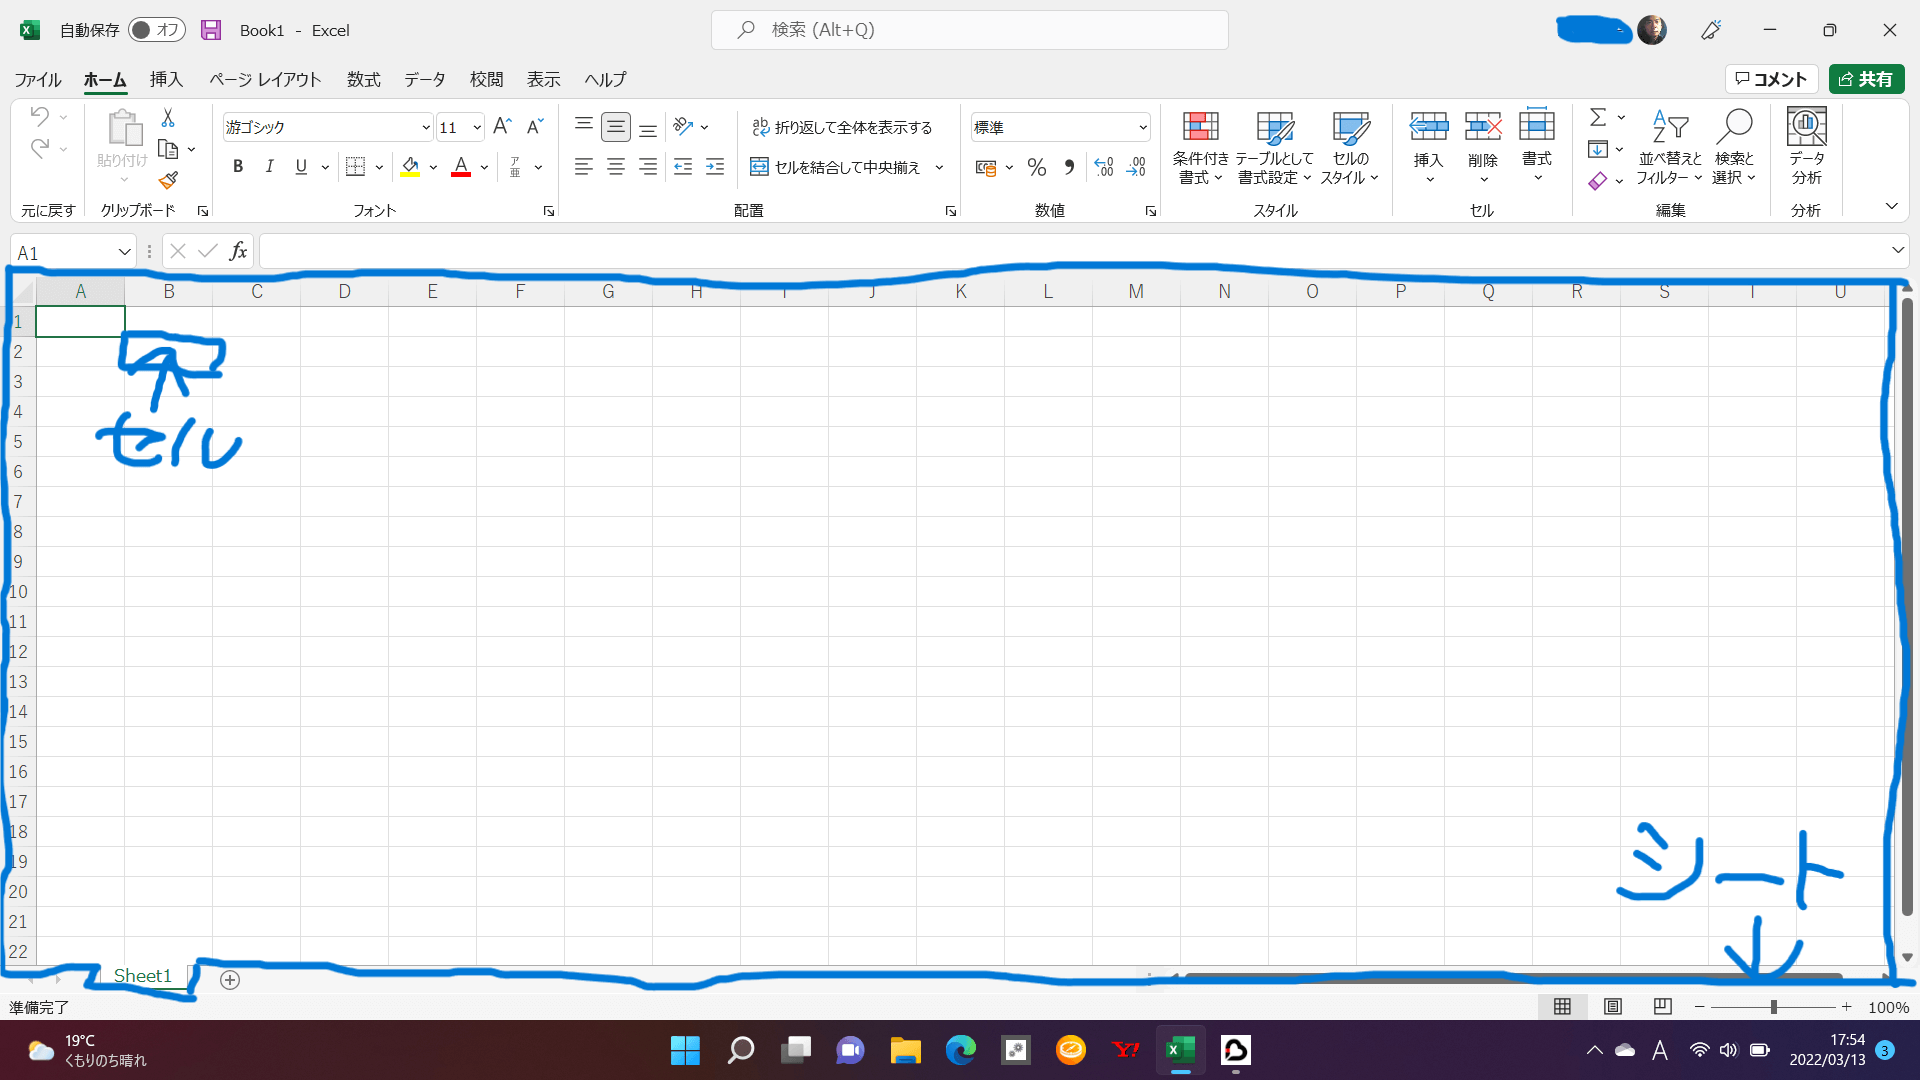The width and height of the screenshot is (1920, 1080).
Task: Open the Name Box dropdown arrow
Action: [x=124, y=252]
